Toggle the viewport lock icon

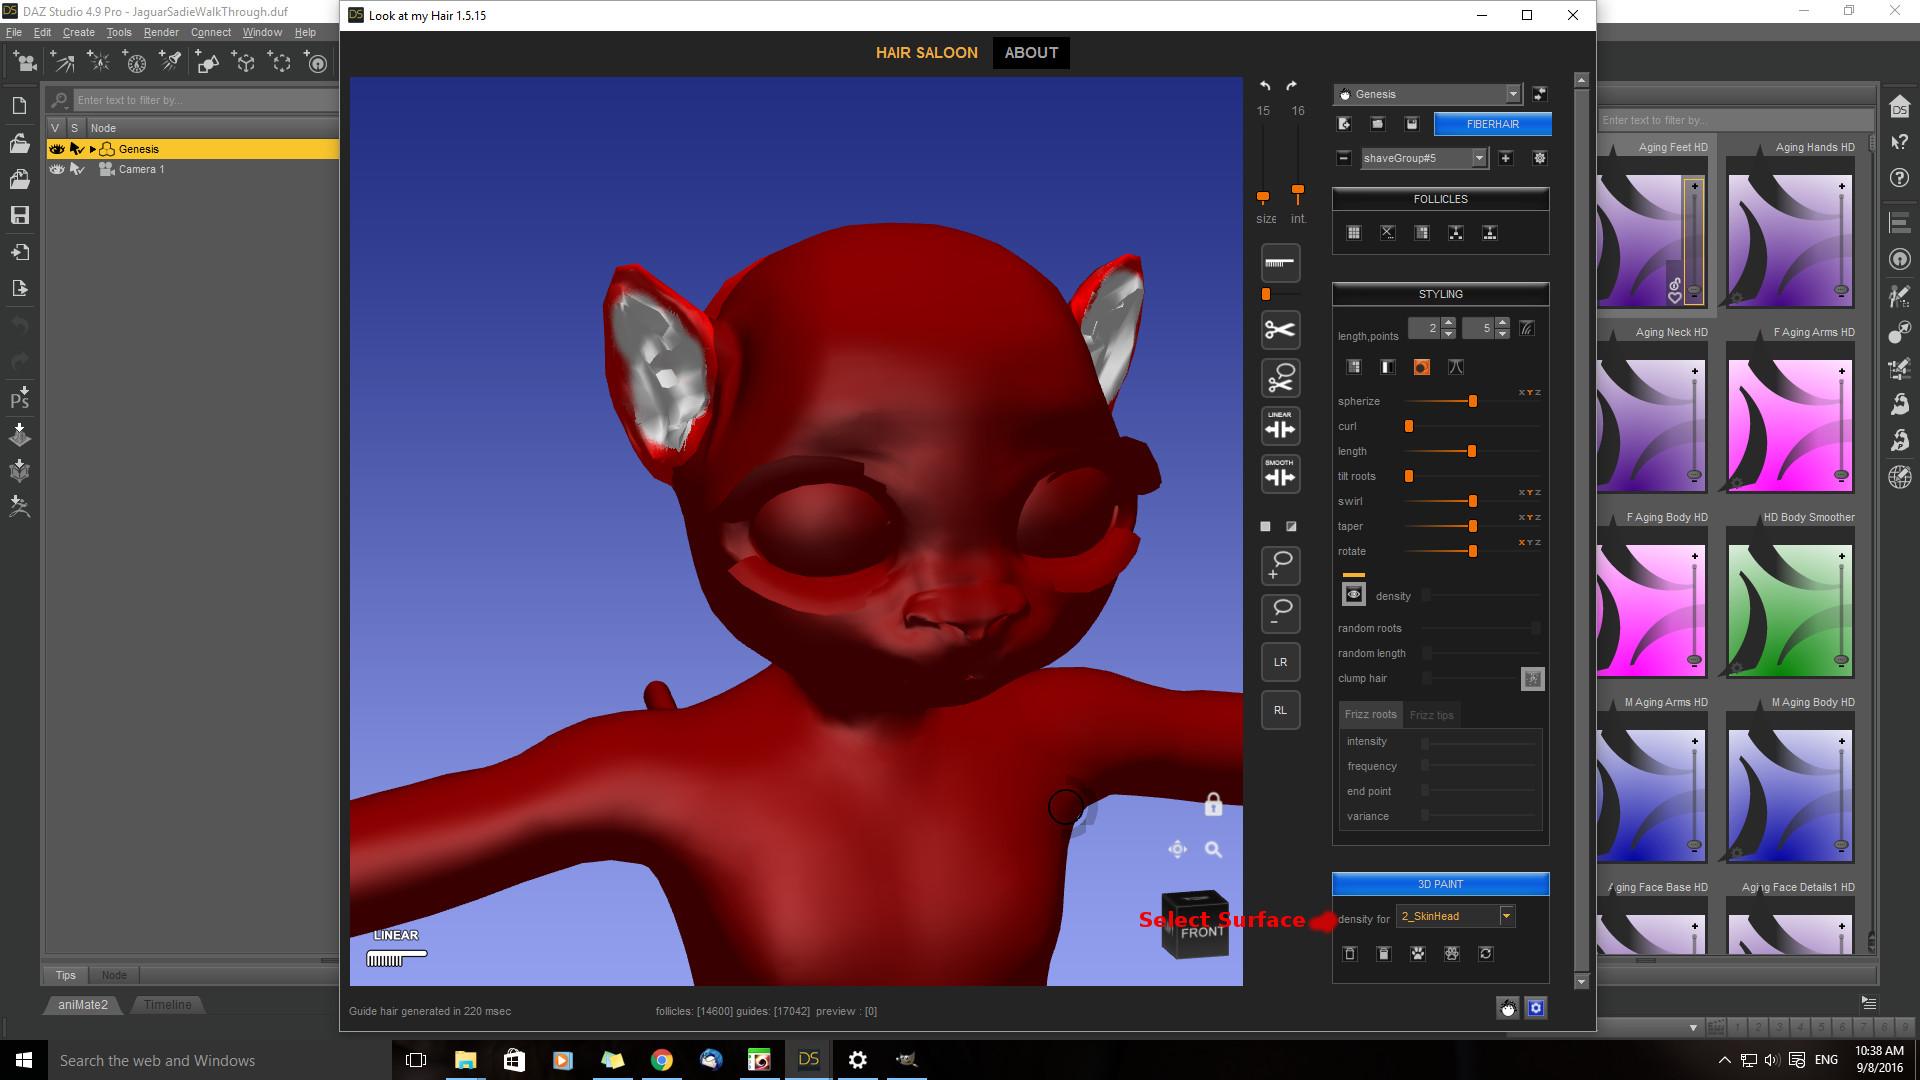[x=1213, y=805]
